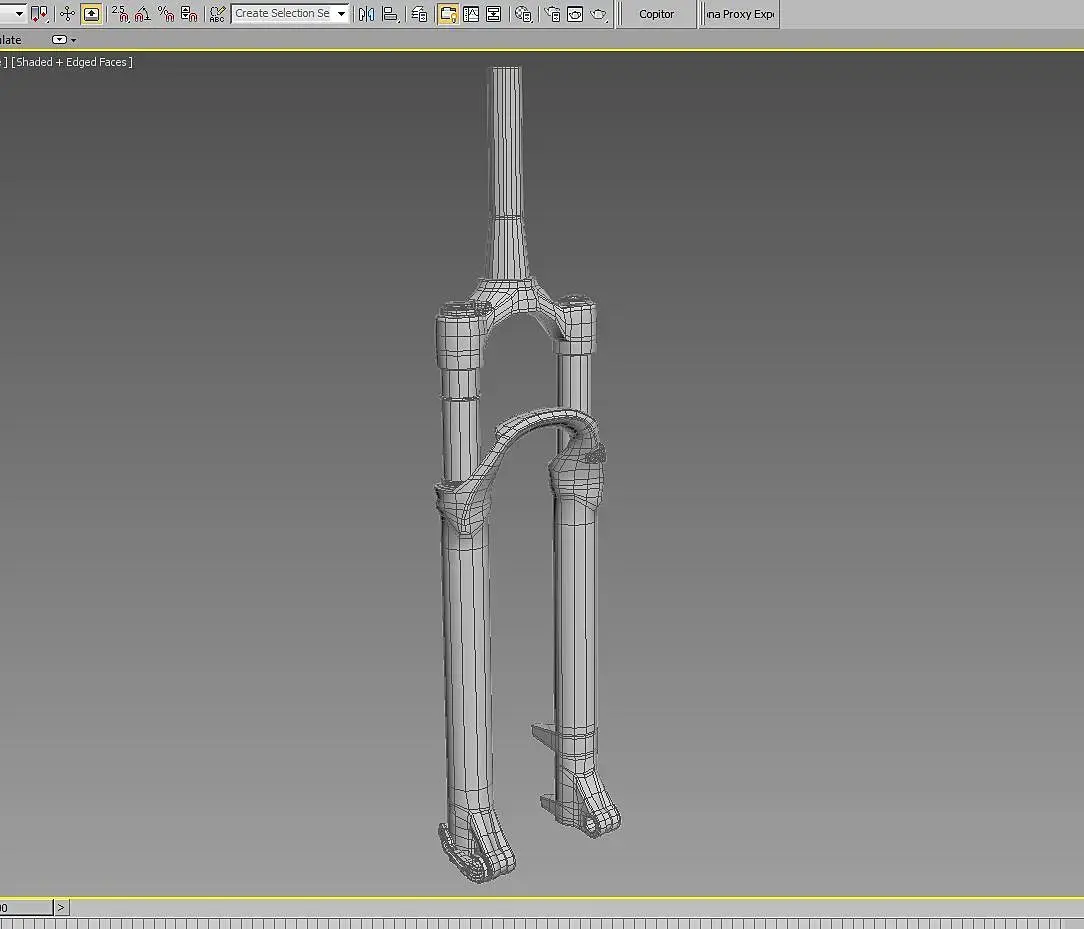Click the Select and Manipulate tool icon
Screen dimensions: 1084x929
(x=67, y=14)
